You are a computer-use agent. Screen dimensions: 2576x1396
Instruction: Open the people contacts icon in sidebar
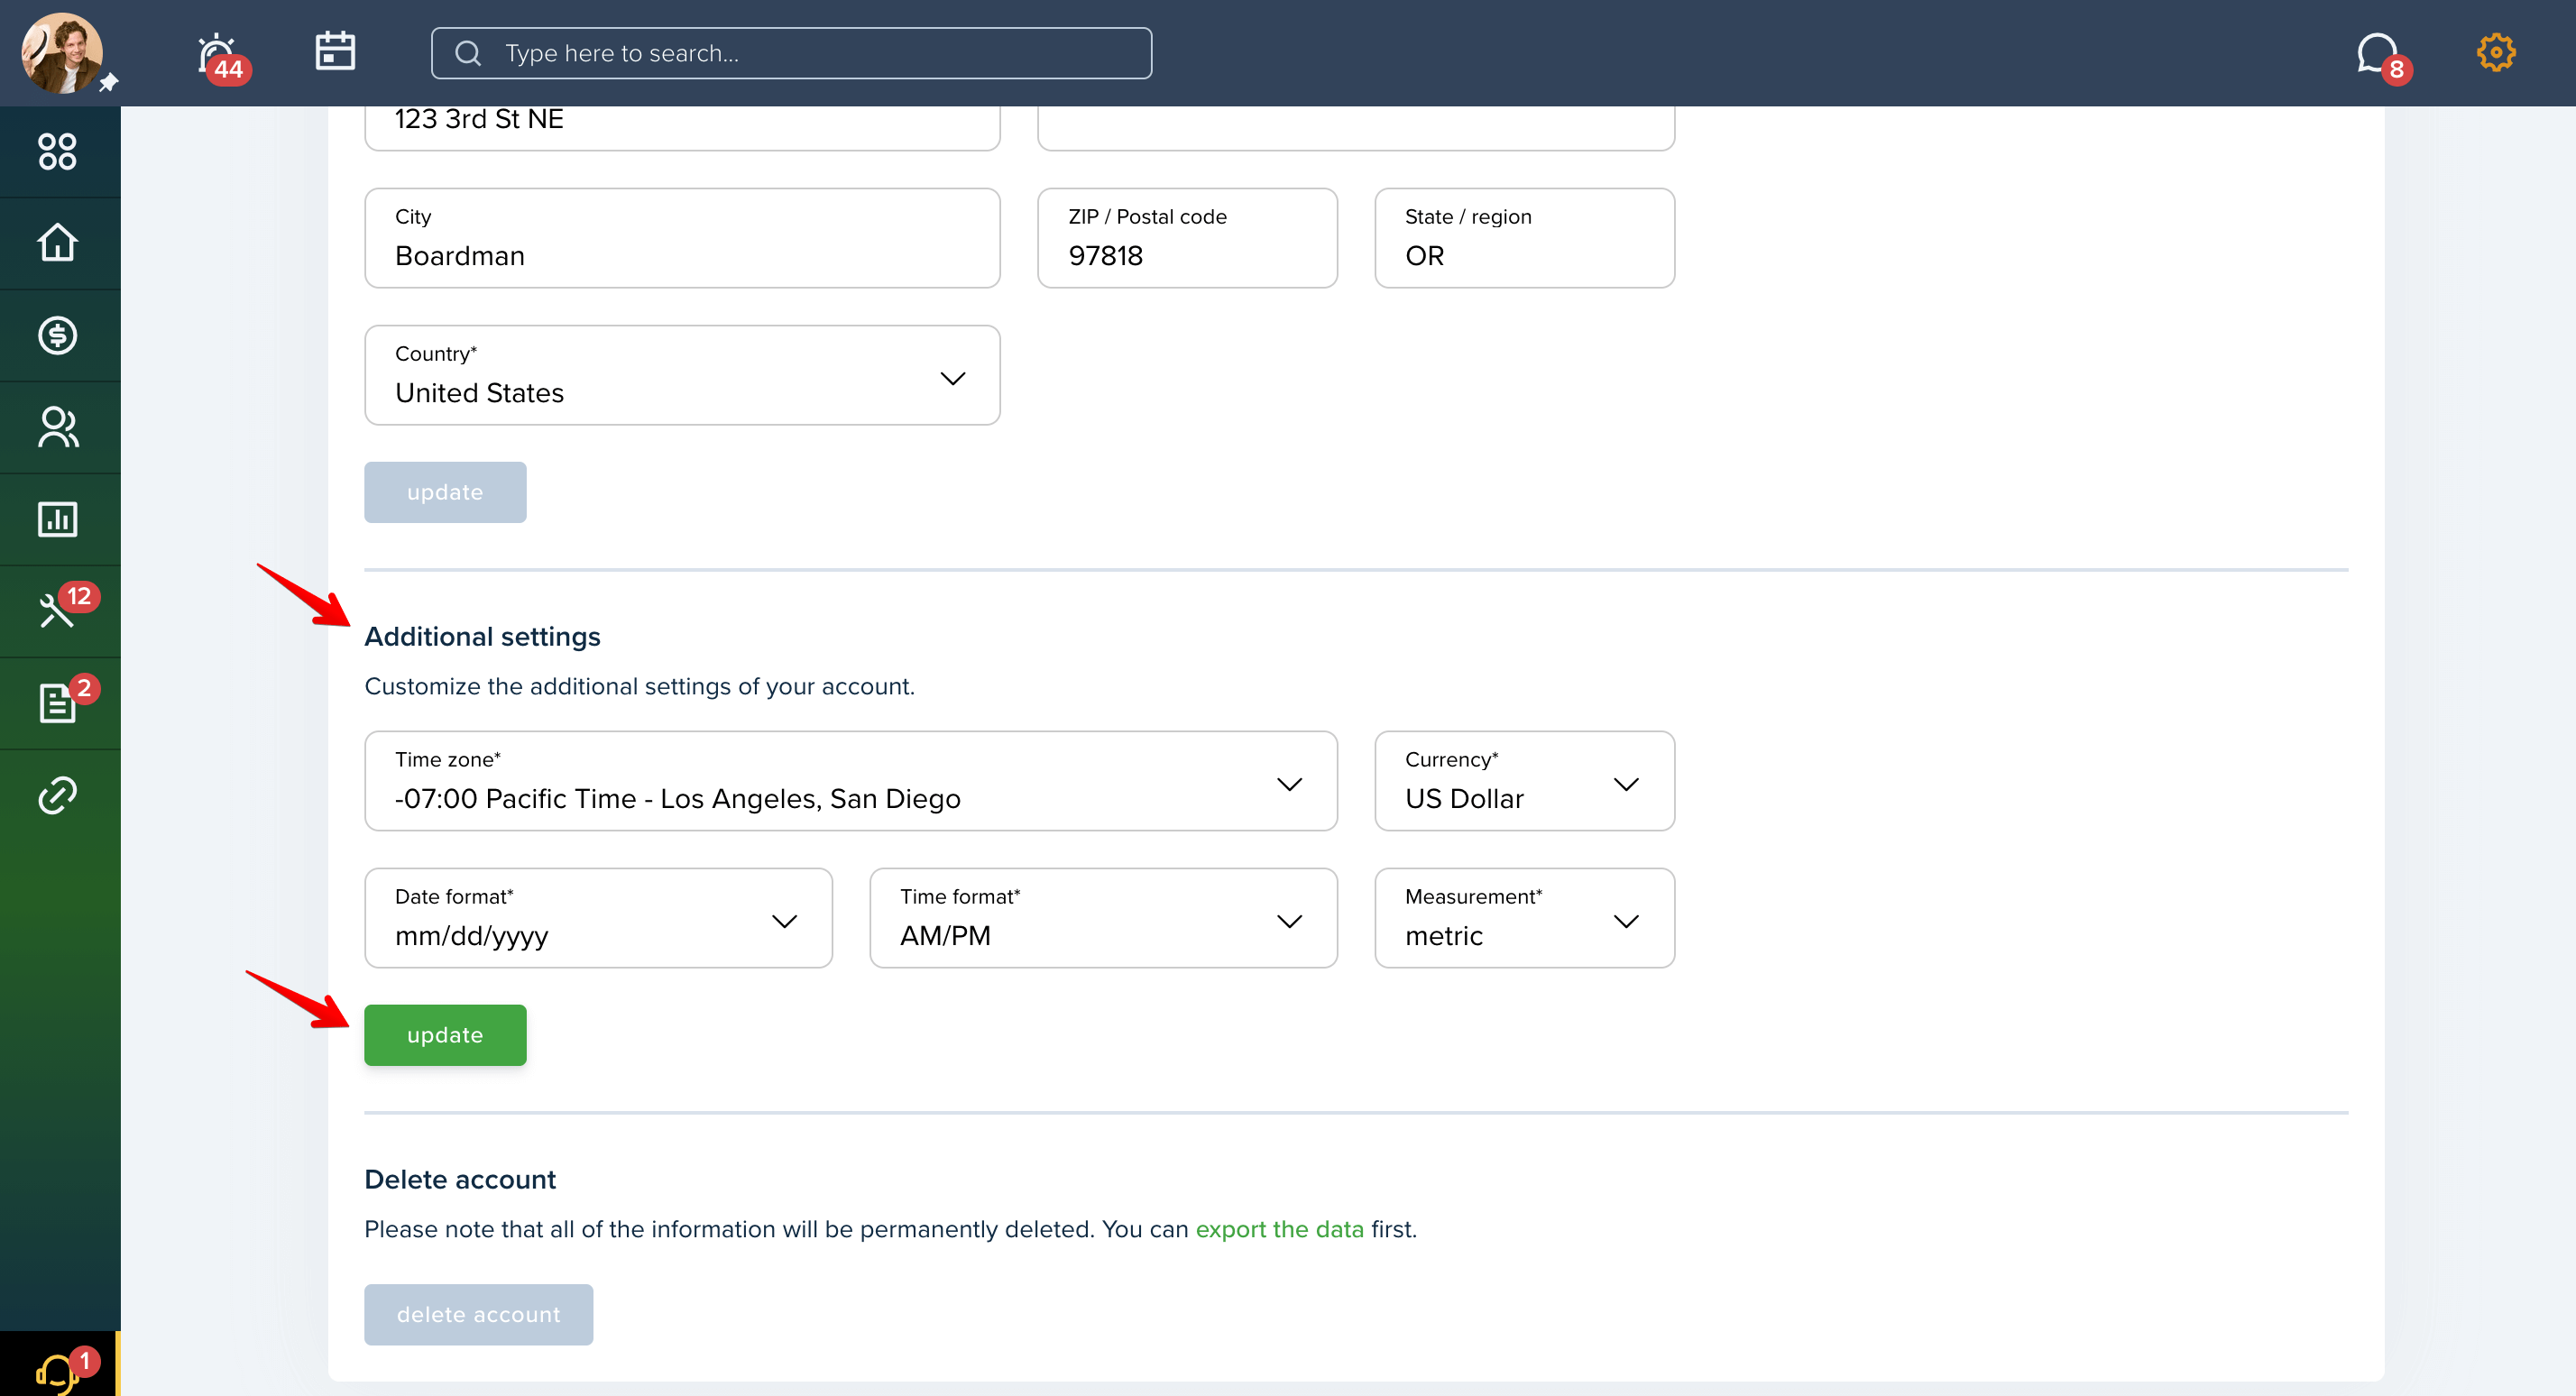(x=57, y=427)
